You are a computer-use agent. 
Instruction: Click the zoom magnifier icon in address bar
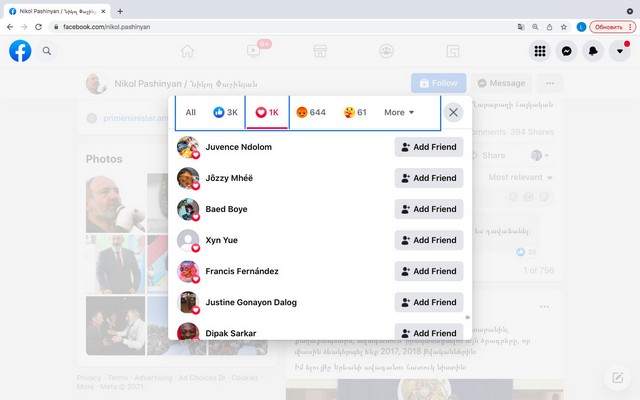[x=535, y=27]
